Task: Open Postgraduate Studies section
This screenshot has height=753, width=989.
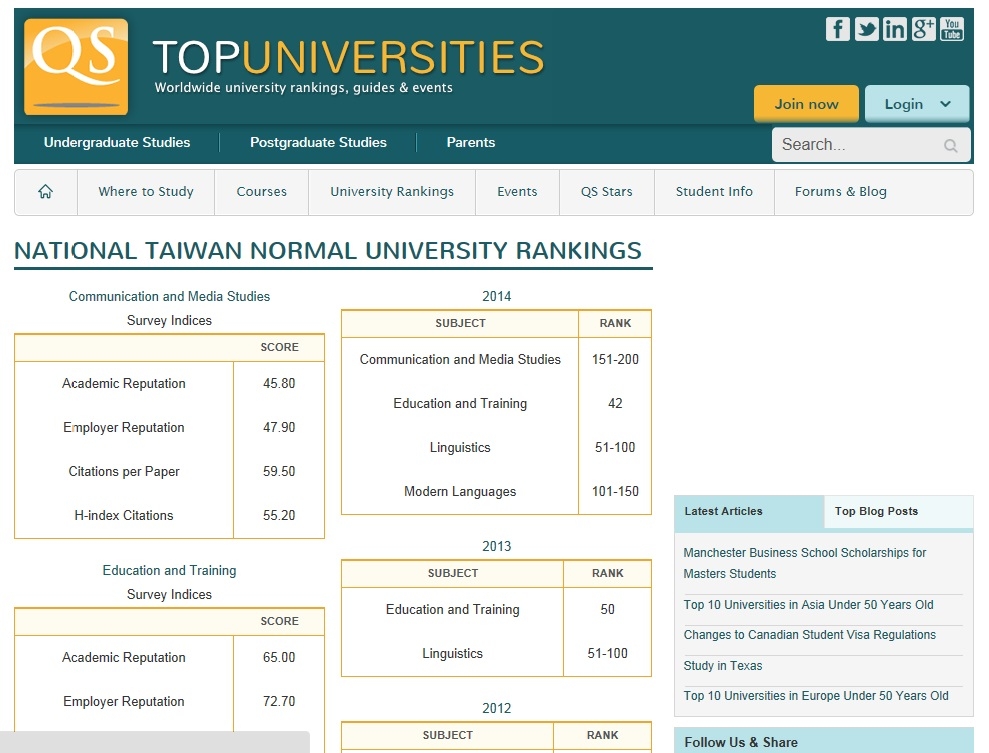Action: 318,143
